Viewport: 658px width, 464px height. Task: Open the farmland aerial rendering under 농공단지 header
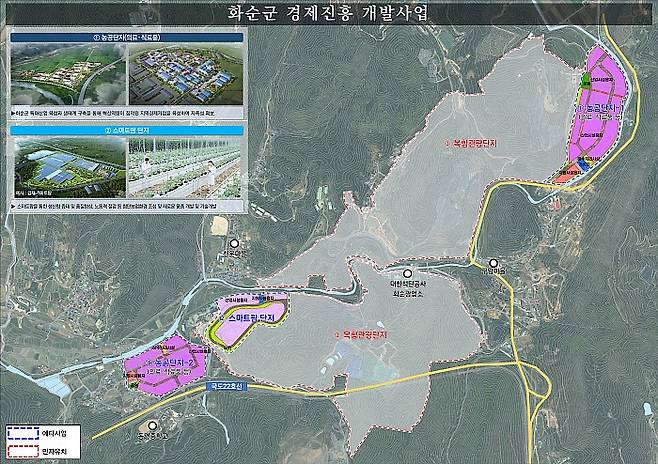[x=68, y=74]
